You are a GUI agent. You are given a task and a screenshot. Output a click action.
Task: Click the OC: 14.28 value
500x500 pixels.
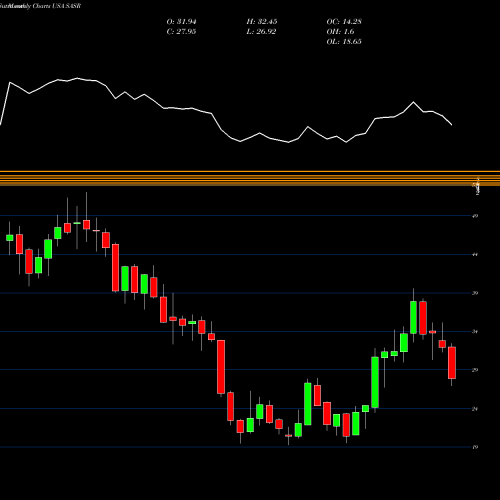pos(344,22)
